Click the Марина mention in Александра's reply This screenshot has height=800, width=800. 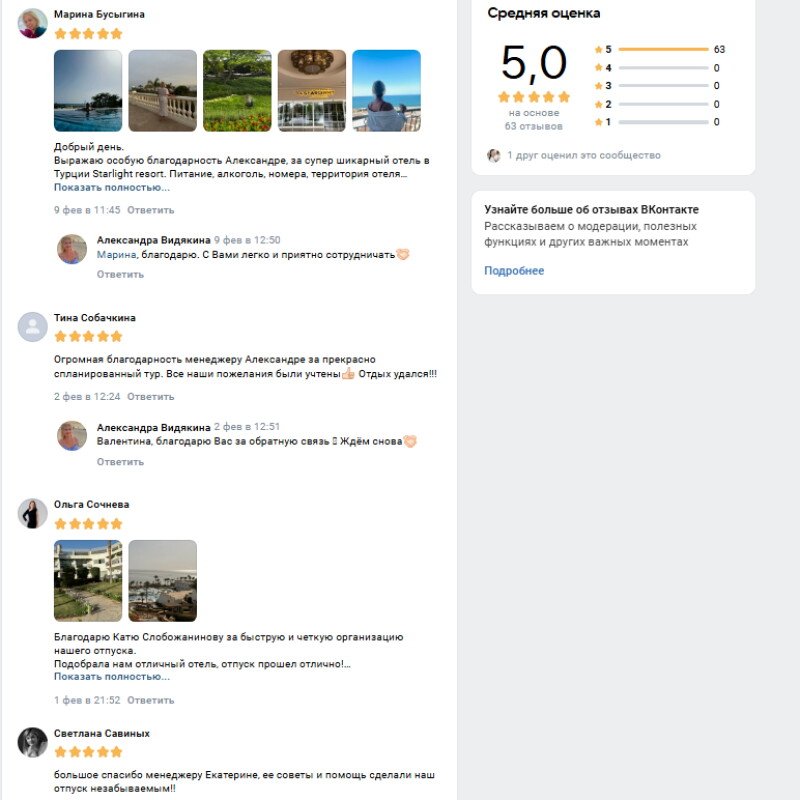(x=116, y=255)
